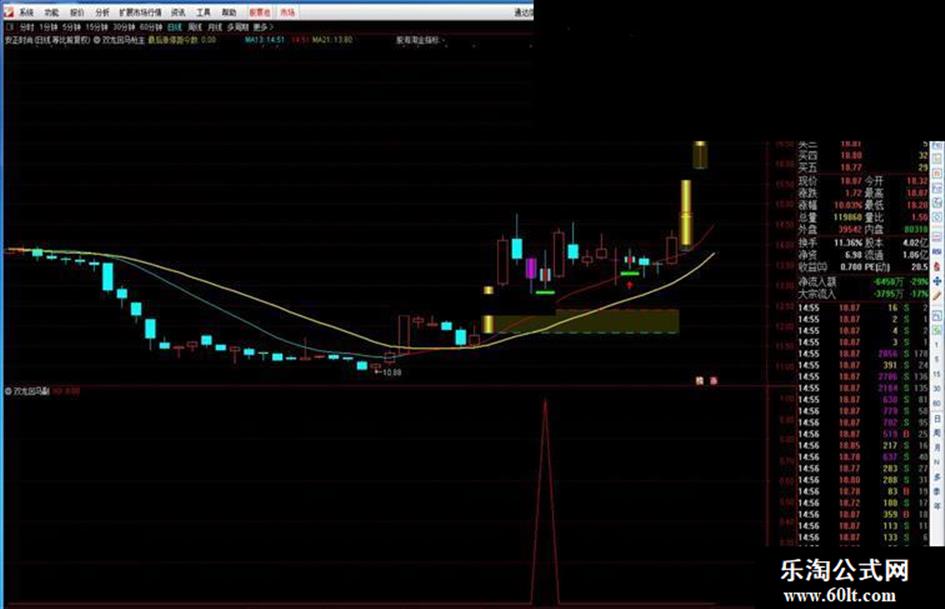The width and height of the screenshot is (945, 609).
Task: Click the circle icon before 双龙回马枪主
Action: click(96, 40)
